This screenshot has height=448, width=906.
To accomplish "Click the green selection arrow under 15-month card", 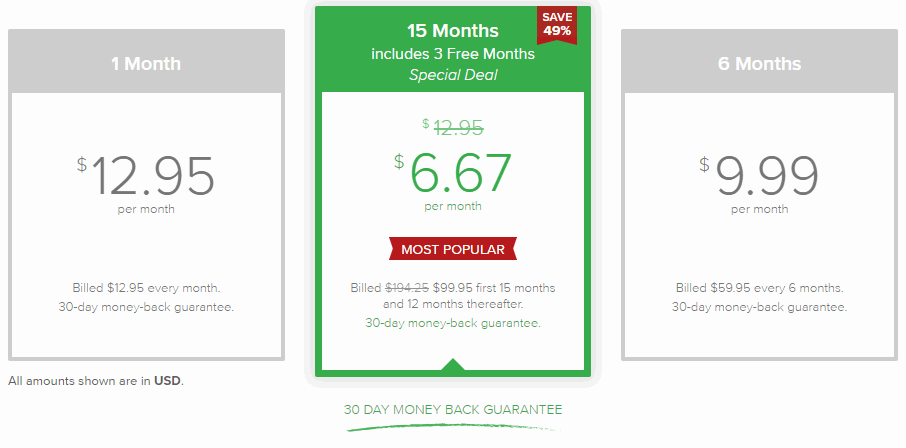I will coord(453,364).
